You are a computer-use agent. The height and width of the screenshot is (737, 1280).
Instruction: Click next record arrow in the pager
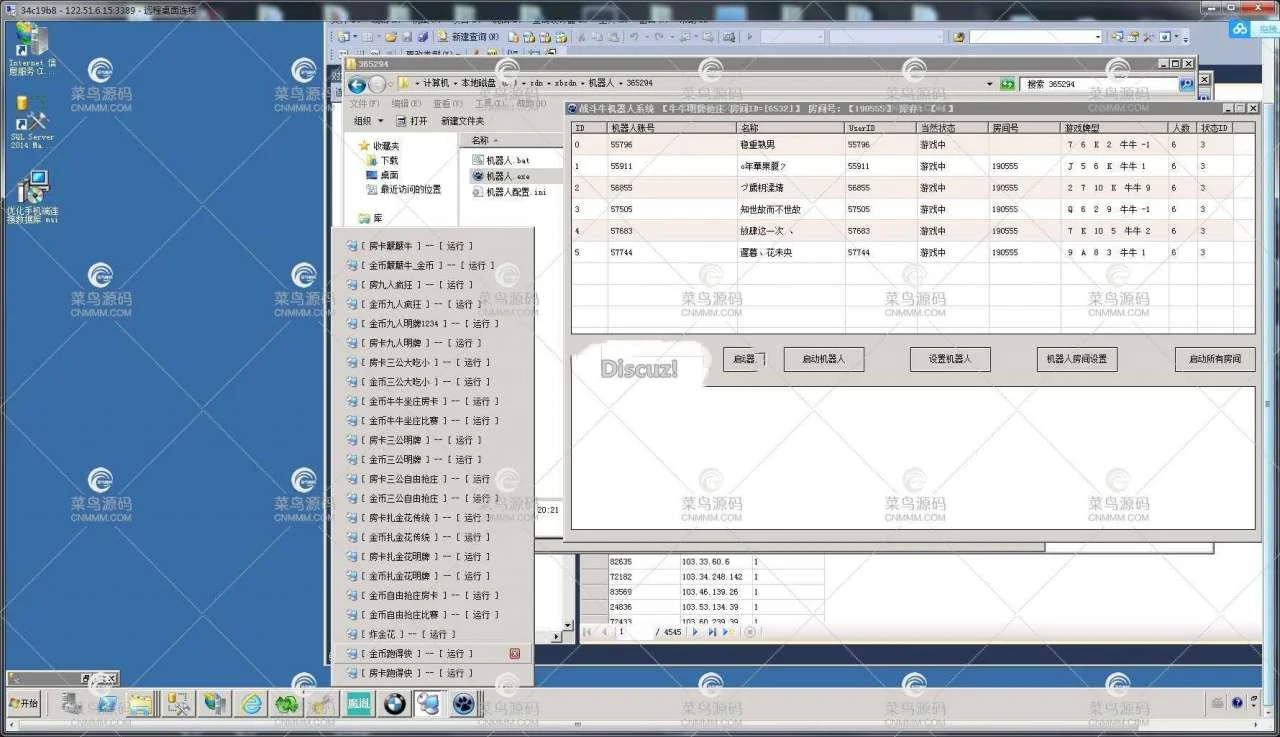pyautogui.click(x=695, y=632)
